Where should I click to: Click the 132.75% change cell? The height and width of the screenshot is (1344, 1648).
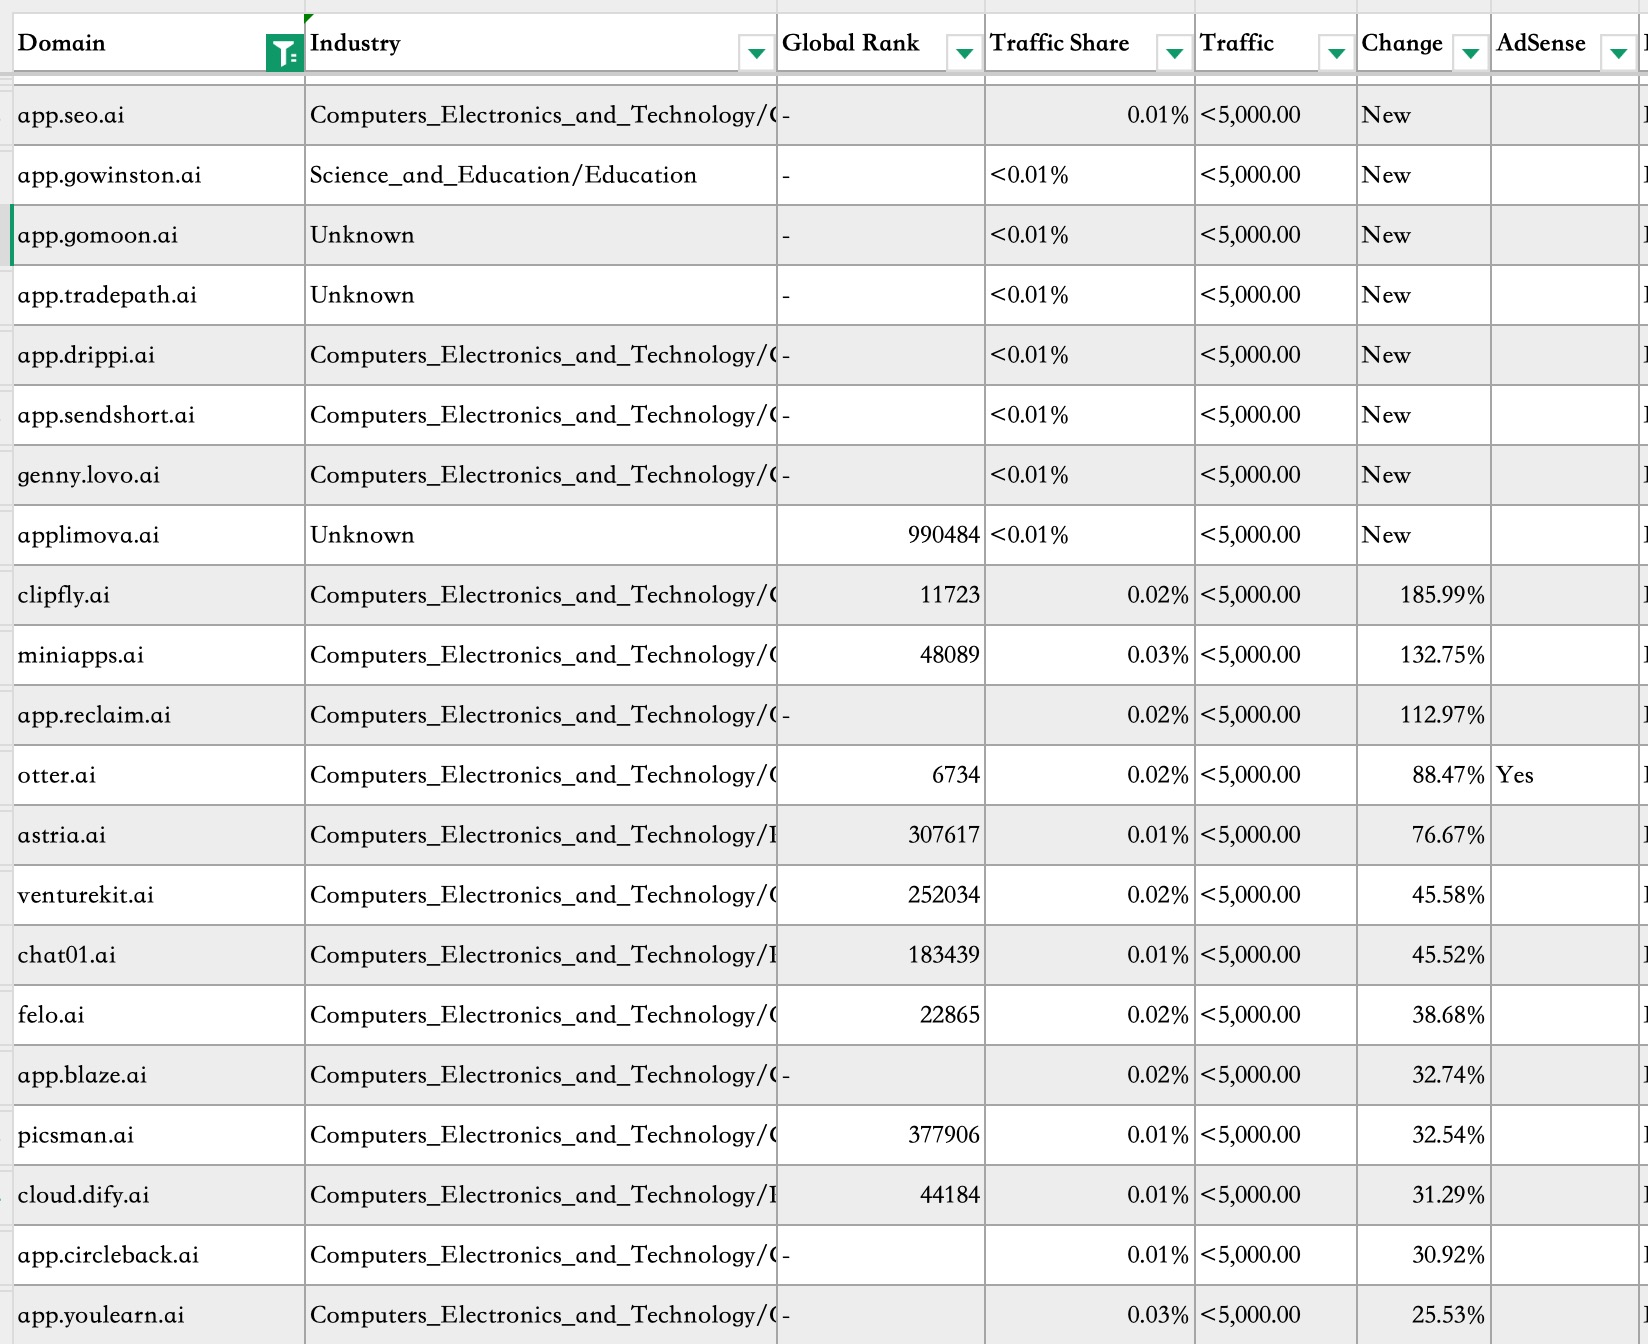pos(1424,655)
